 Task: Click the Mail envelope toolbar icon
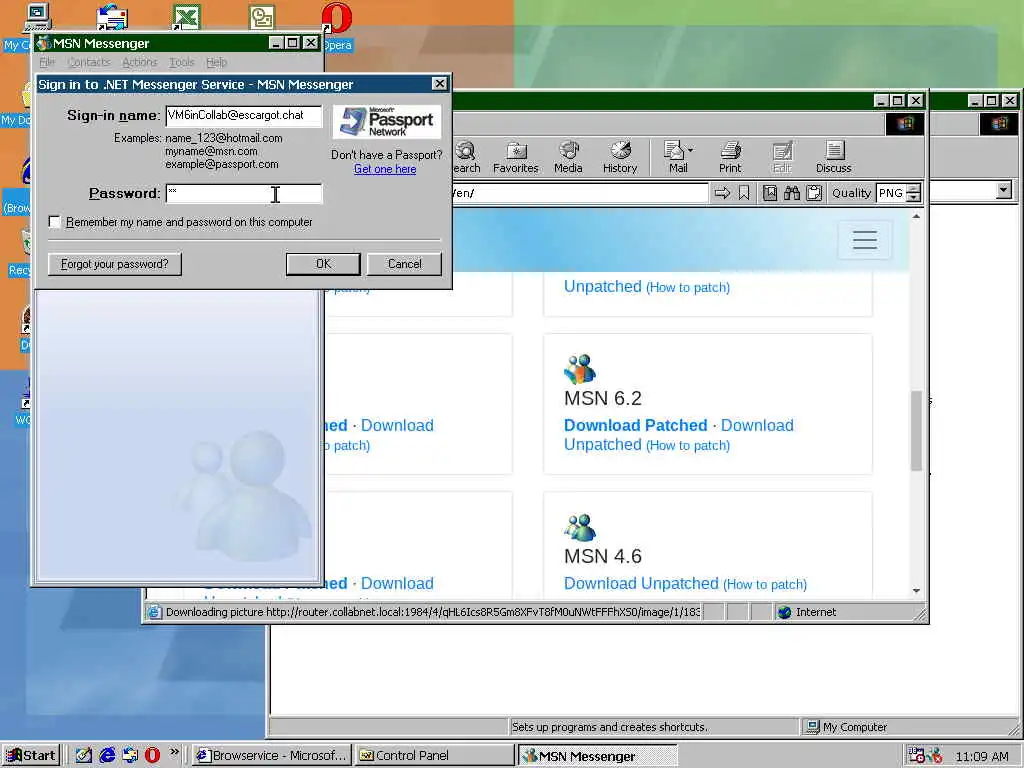click(x=673, y=151)
